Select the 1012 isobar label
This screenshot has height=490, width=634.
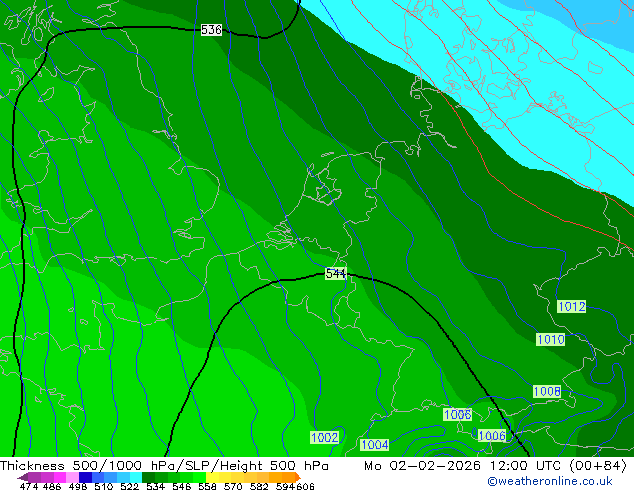pos(571,306)
